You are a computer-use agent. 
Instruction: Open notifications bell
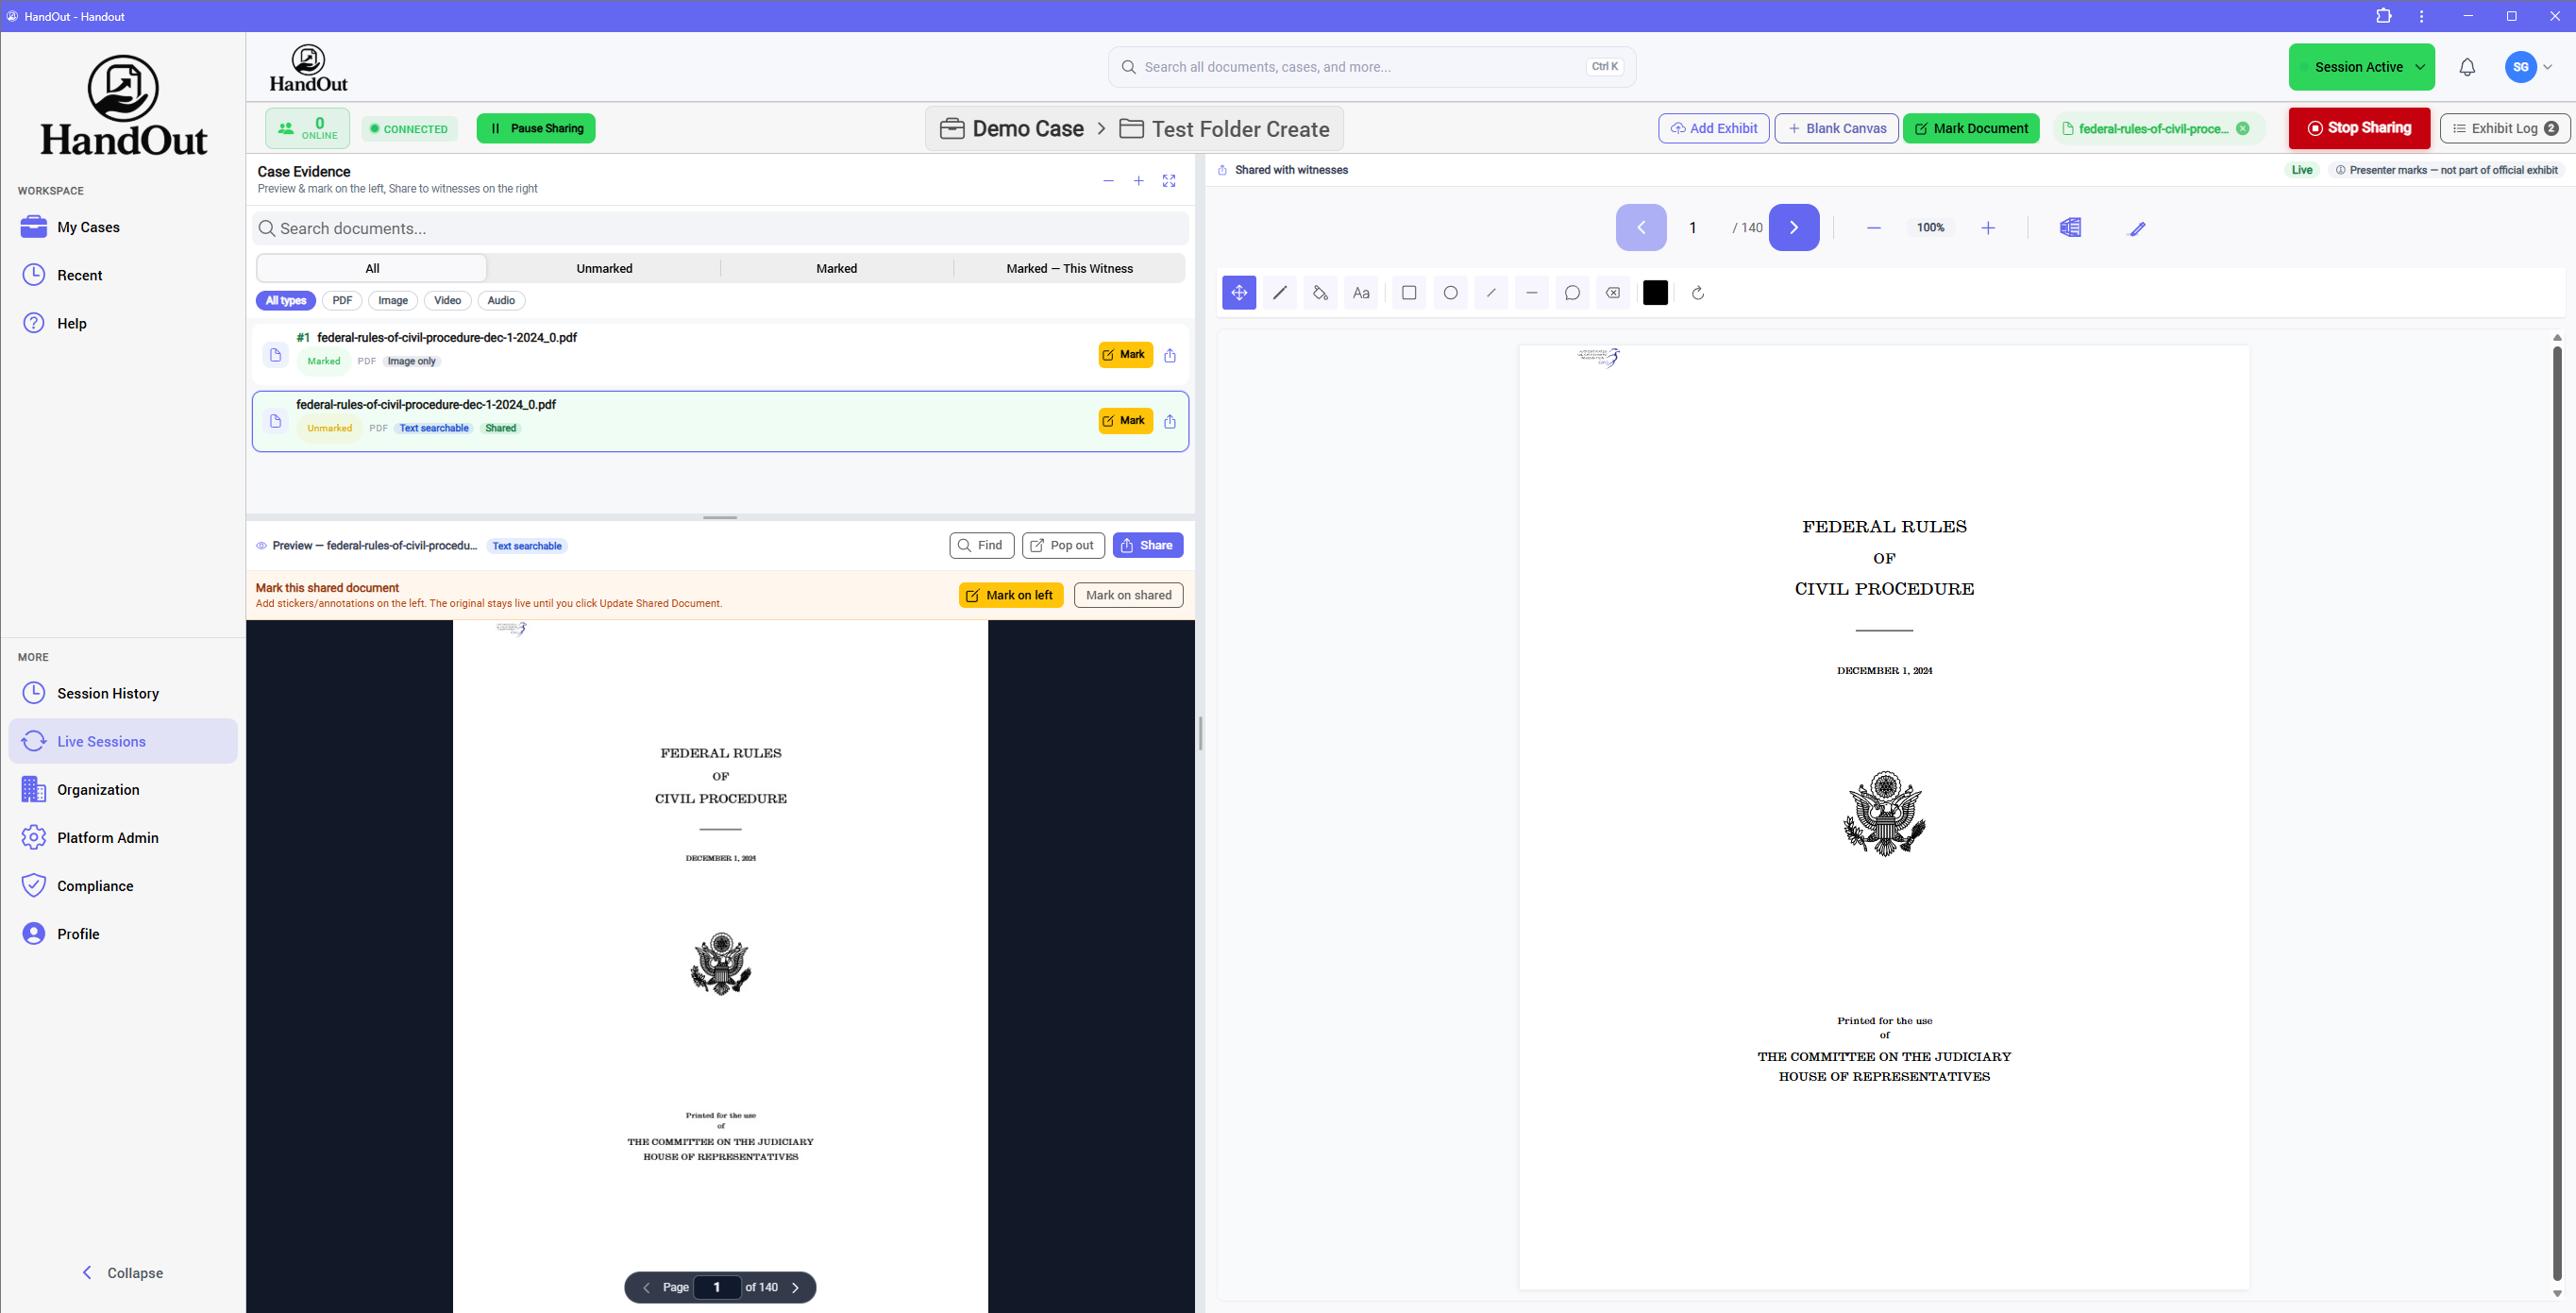coord(2467,67)
